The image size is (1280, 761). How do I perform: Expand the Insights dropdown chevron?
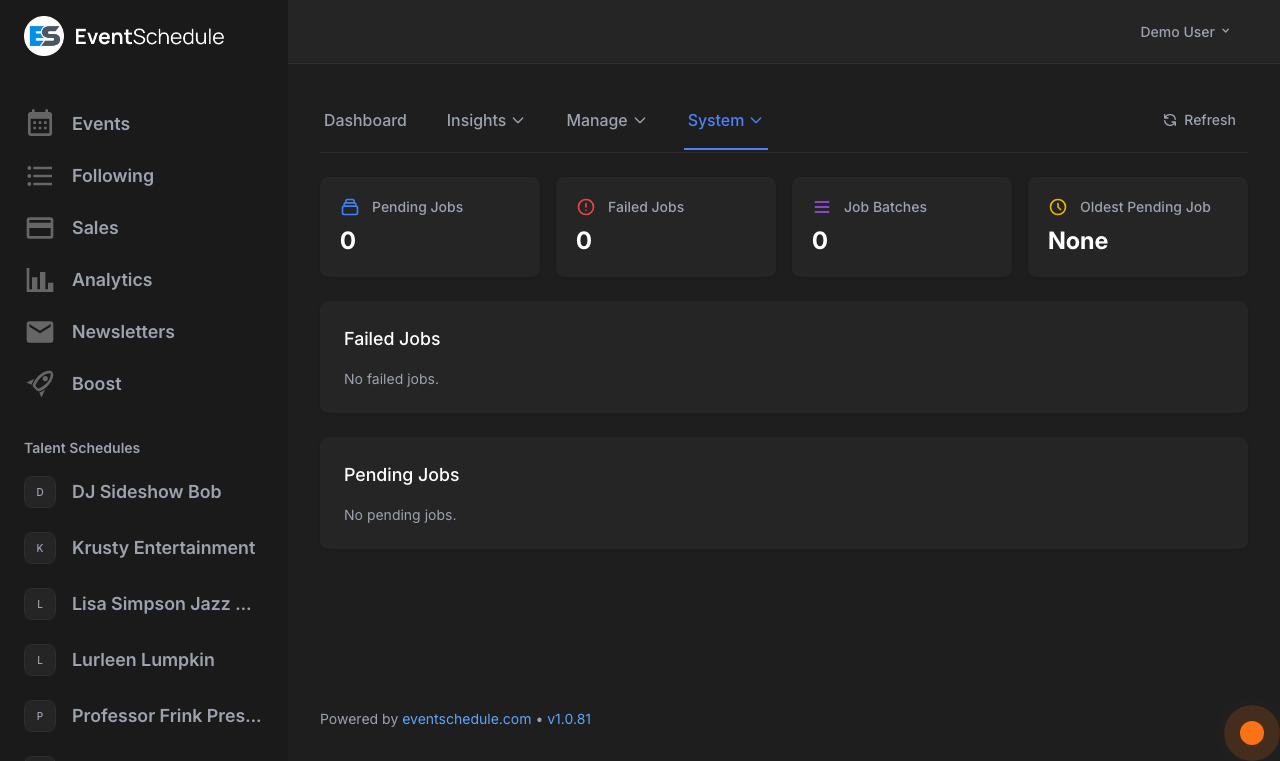click(518, 120)
